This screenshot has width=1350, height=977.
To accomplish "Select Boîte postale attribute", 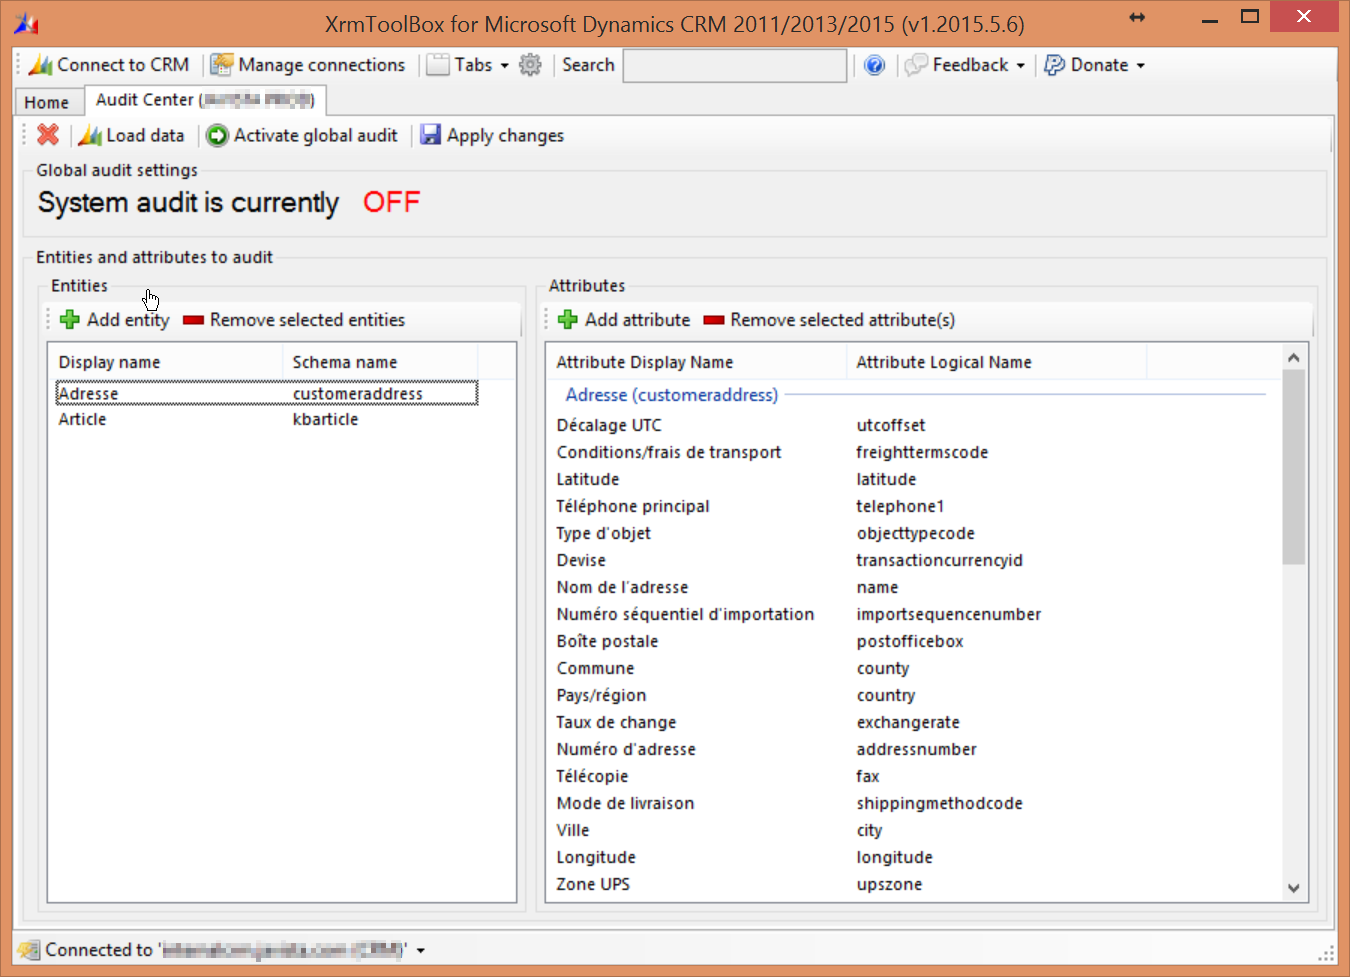I will click(607, 642).
